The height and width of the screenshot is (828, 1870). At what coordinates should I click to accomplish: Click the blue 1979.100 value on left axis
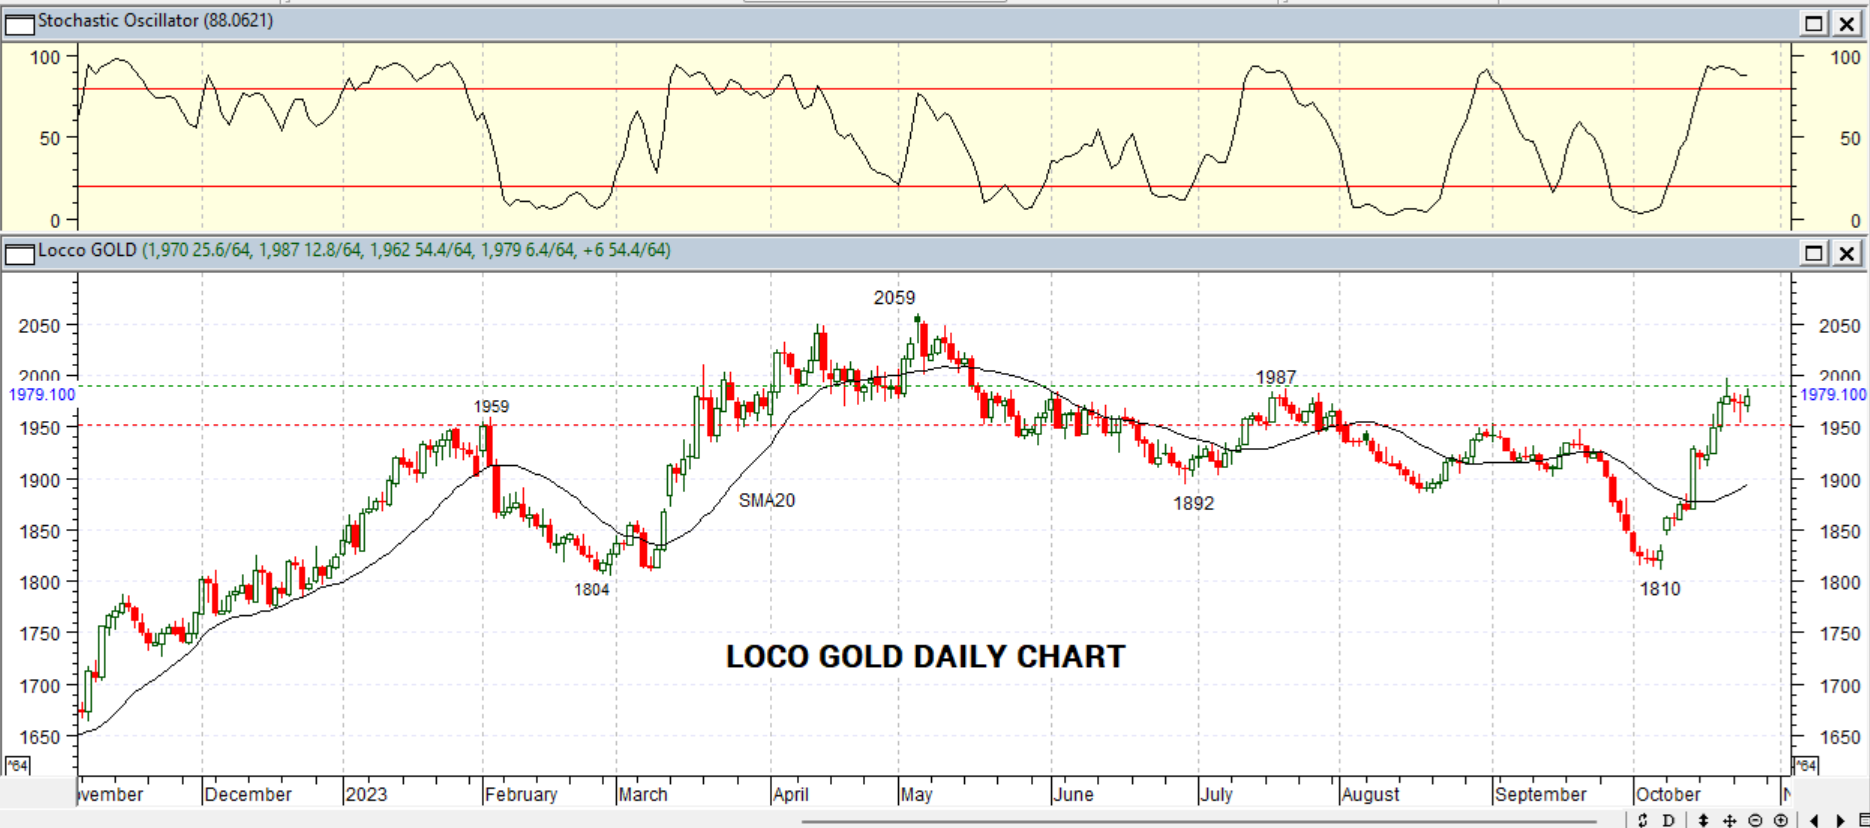click(42, 395)
